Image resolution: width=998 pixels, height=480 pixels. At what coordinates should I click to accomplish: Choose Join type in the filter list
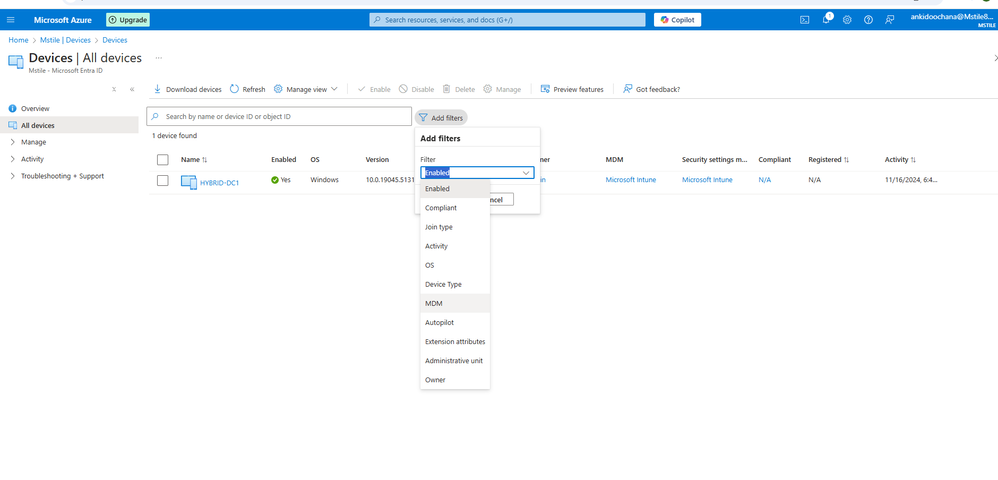click(x=455, y=227)
